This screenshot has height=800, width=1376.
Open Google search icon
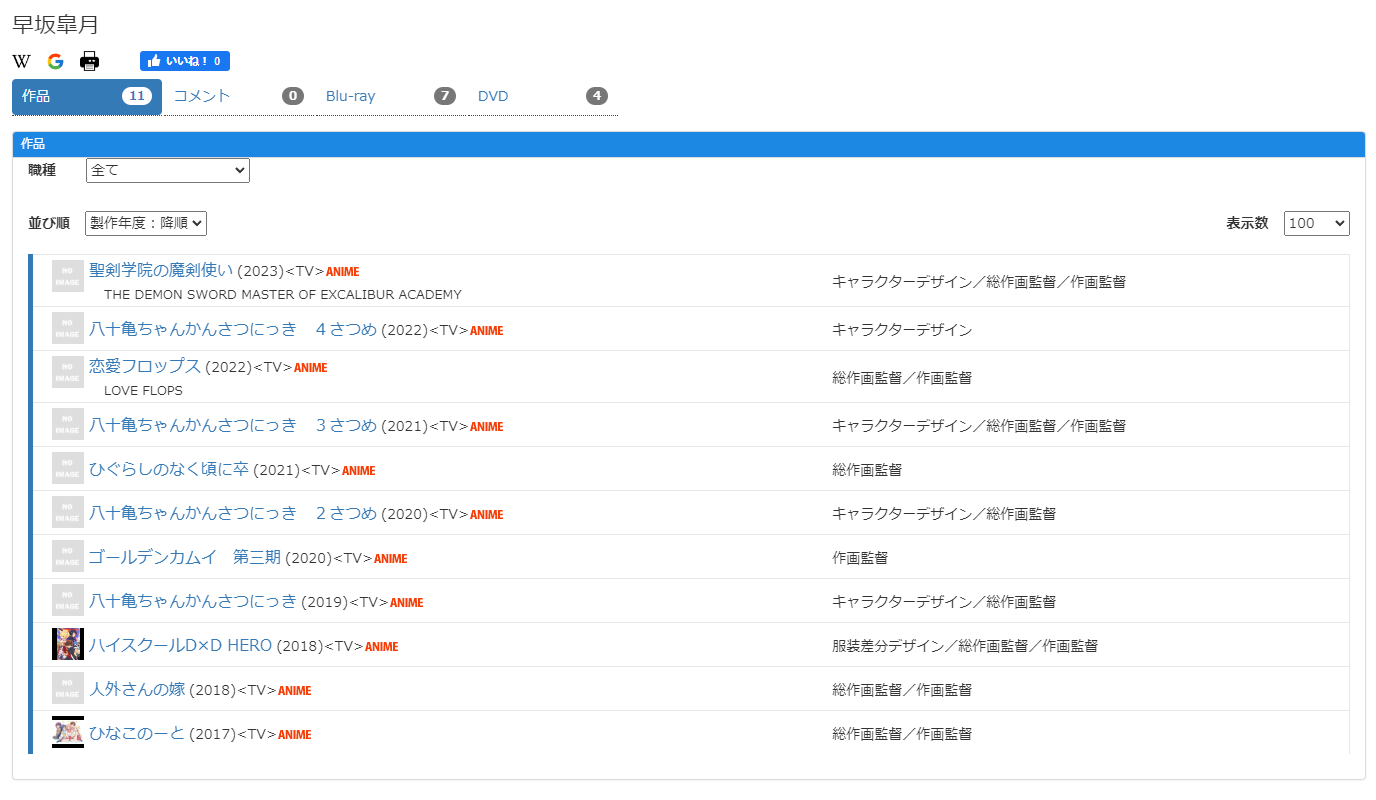(x=55, y=61)
